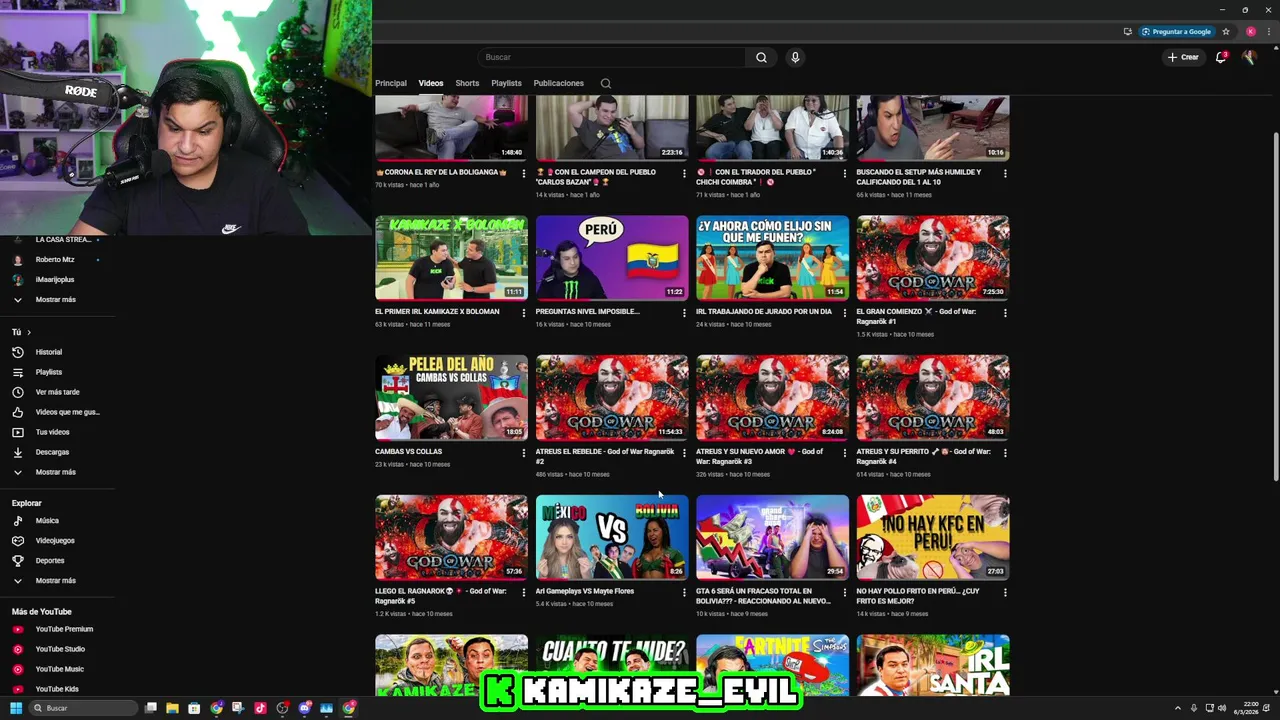Play México VS Bolivia thumbnail

coord(612,537)
